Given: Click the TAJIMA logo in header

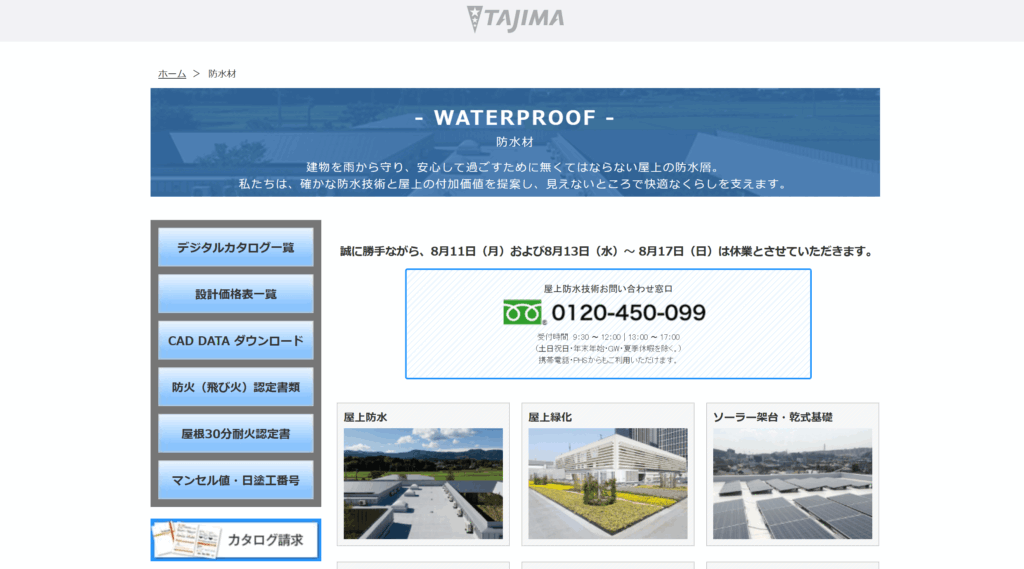Looking at the screenshot, I should click(515, 18).
